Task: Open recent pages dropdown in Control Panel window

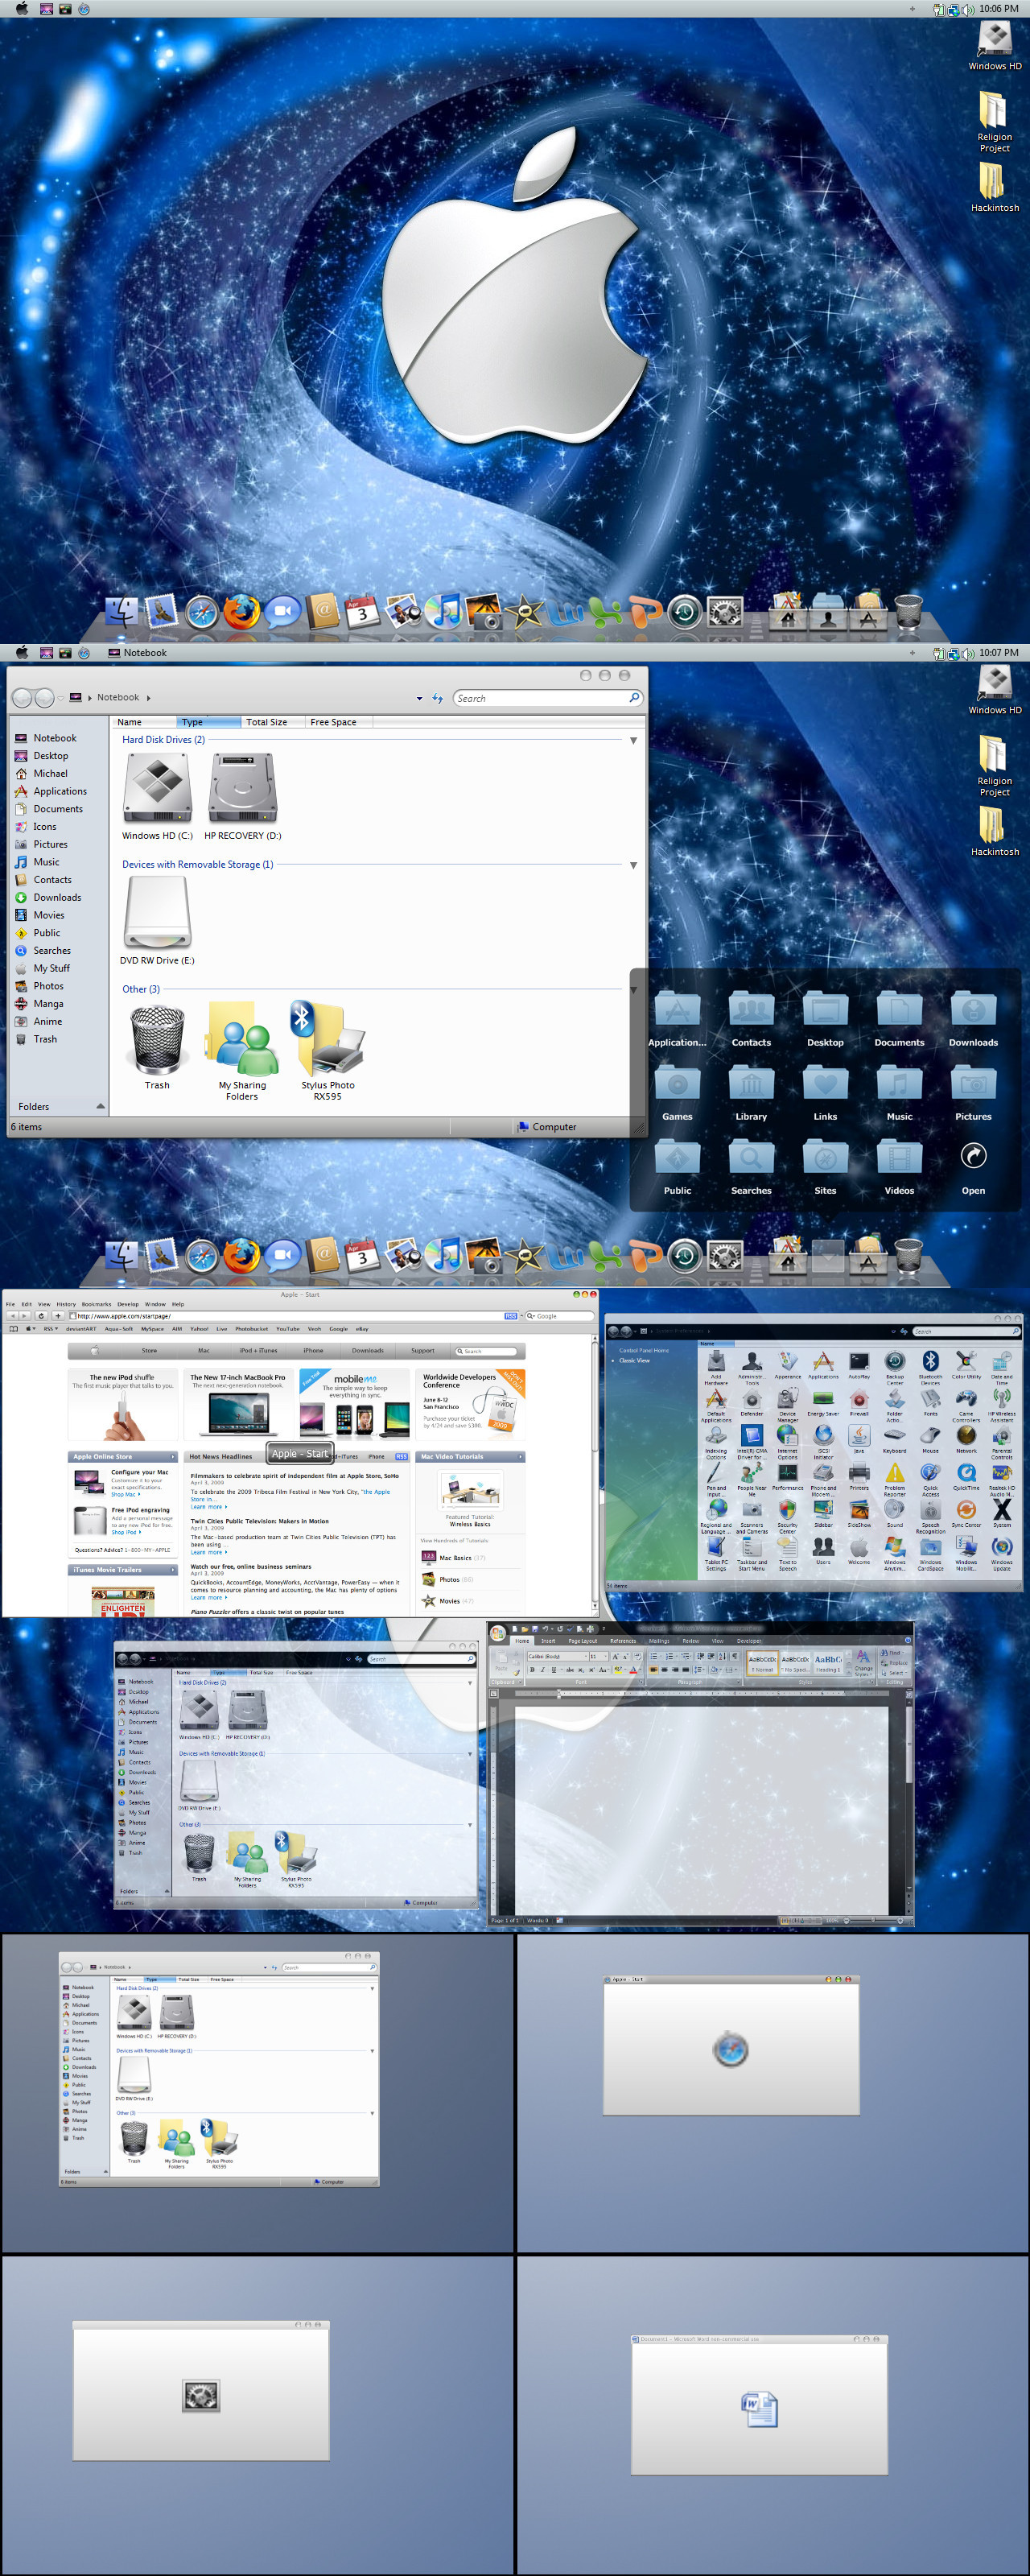Action: tap(635, 1332)
